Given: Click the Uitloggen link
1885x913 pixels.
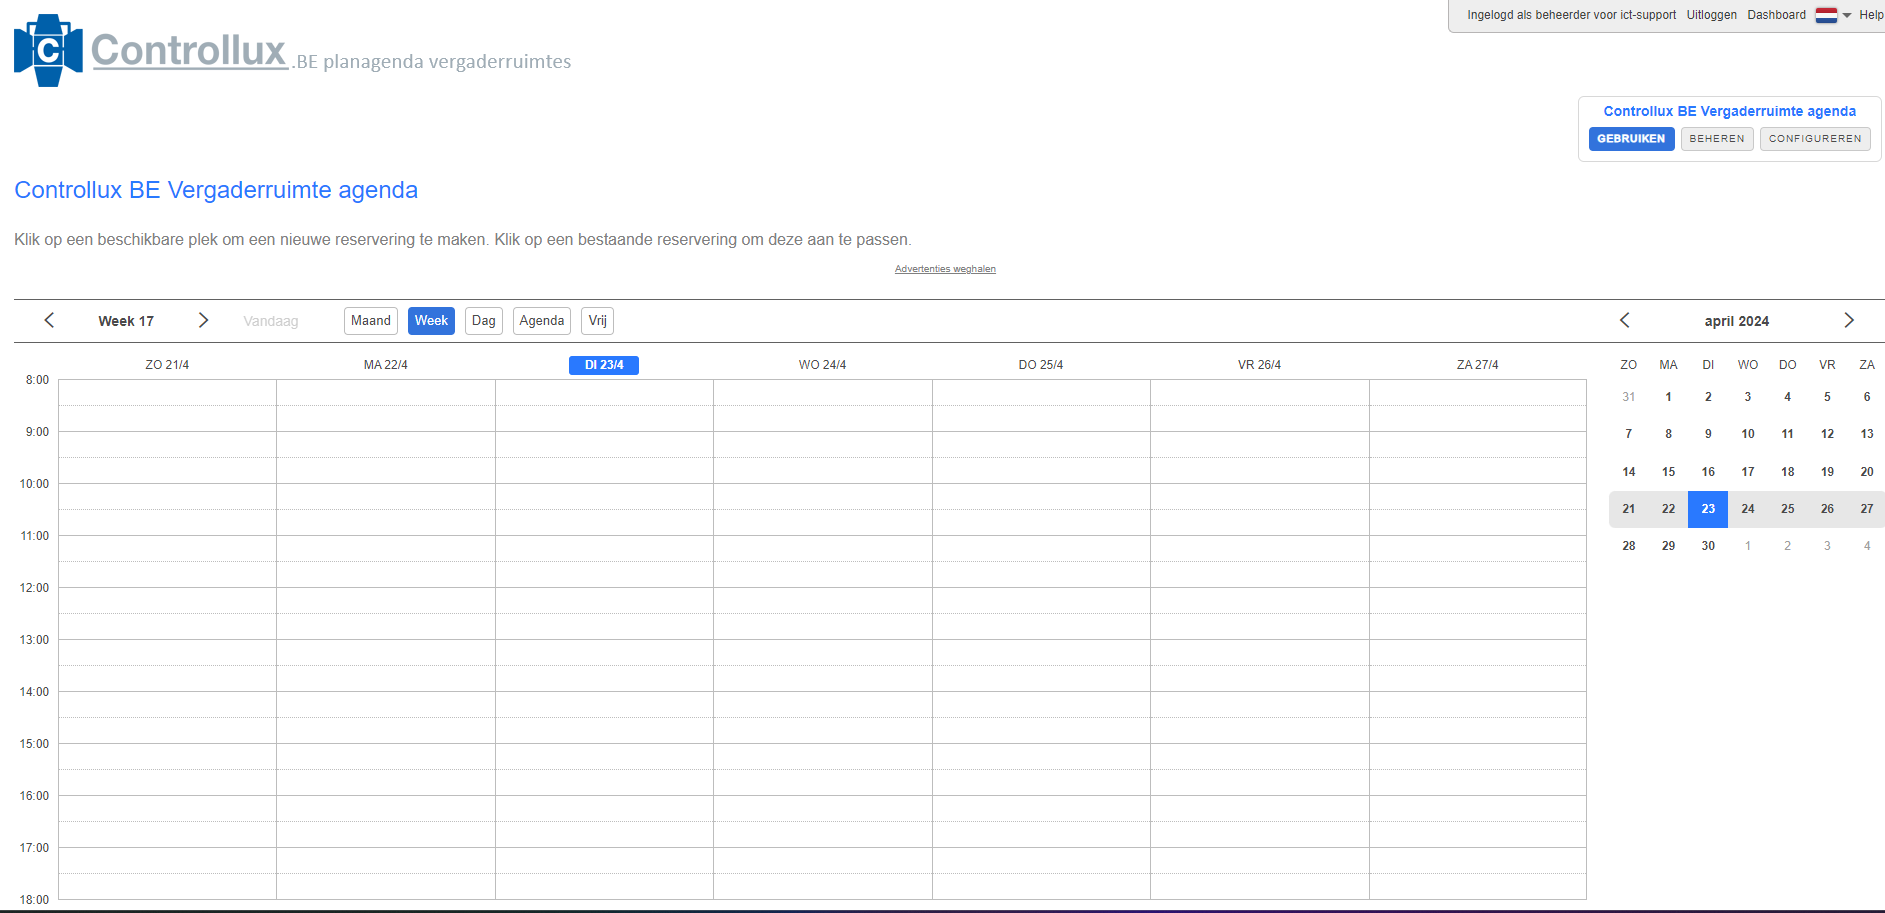Looking at the screenshot, I should [x=1711, y=15].
